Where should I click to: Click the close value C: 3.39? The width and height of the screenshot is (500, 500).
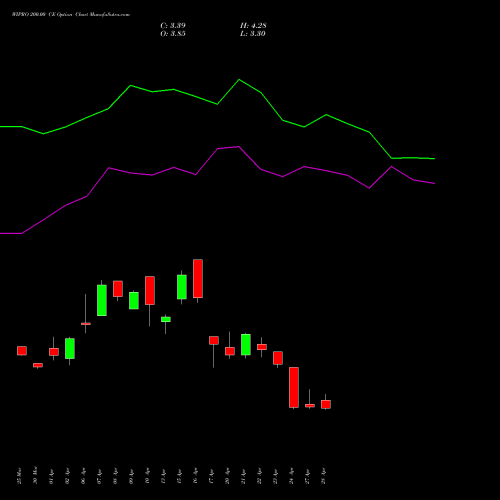(x=173, y=26)
